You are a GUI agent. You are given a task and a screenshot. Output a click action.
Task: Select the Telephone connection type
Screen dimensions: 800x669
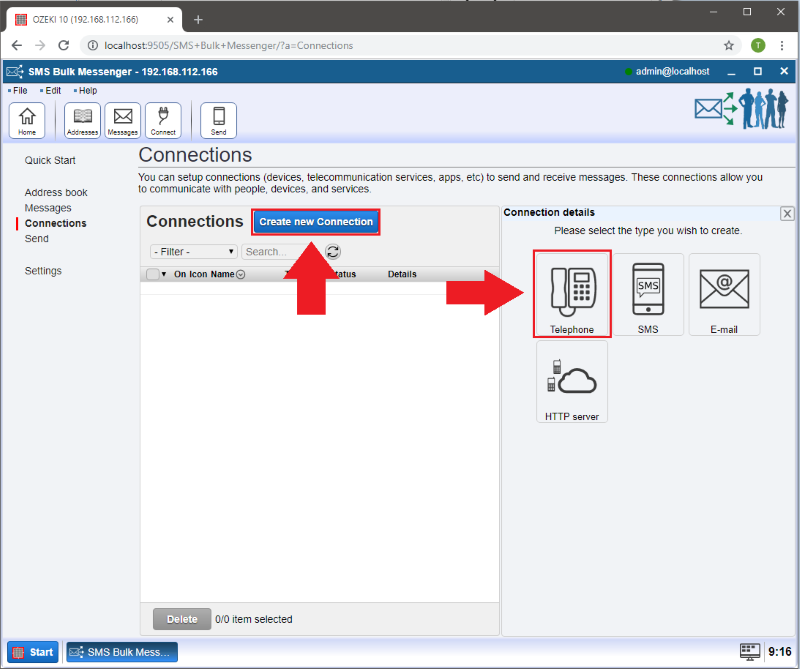572,294
